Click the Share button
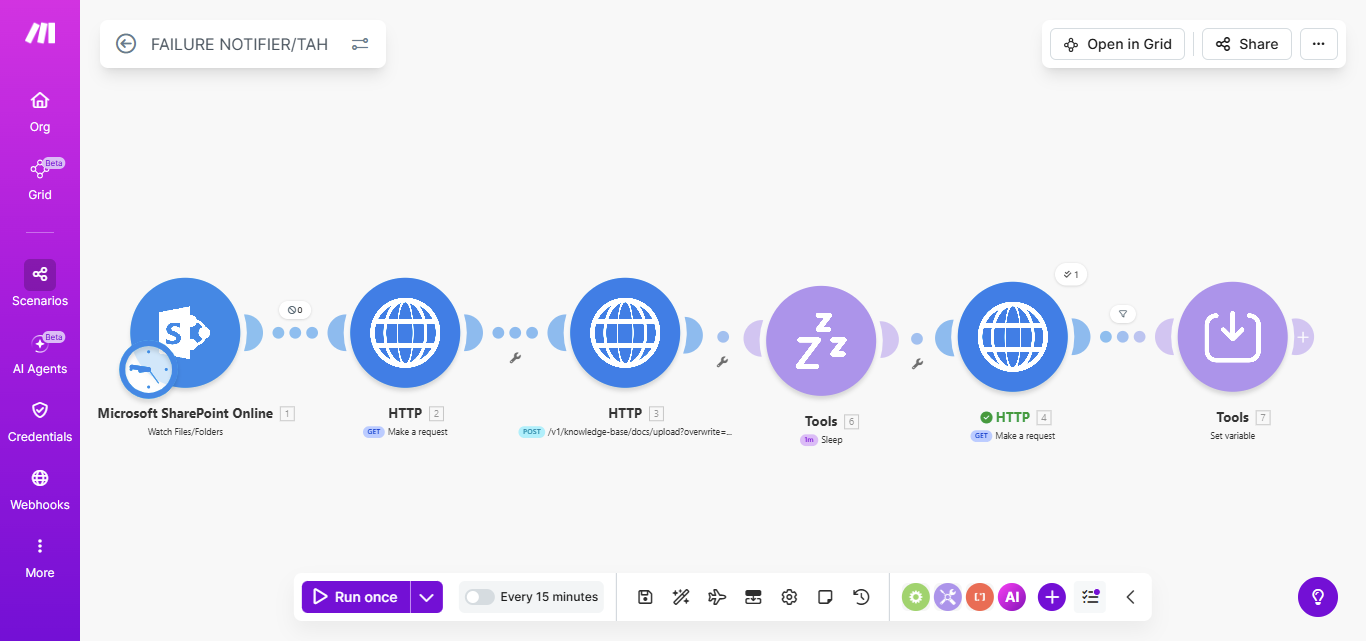This screenshot has width=1366, height=641. coord(1247,44)
